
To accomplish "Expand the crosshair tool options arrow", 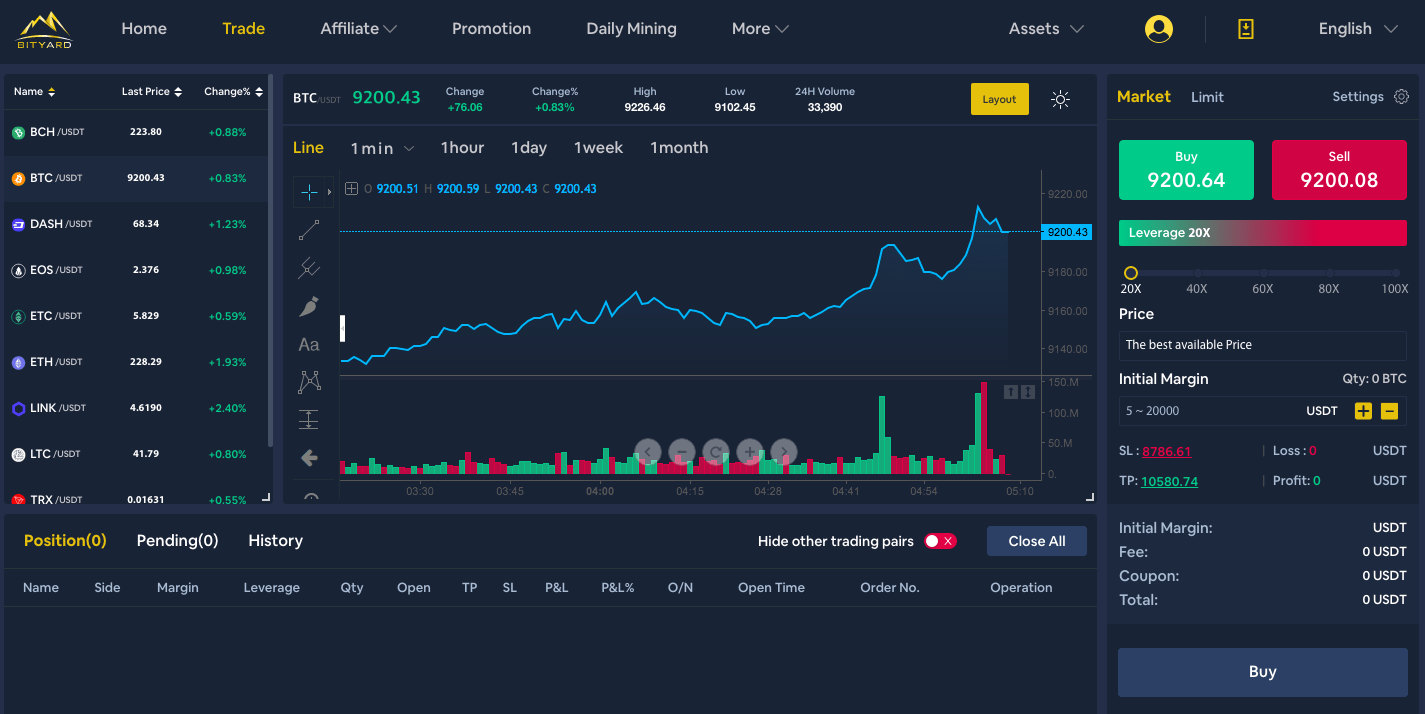I will [x=329, y=191].
